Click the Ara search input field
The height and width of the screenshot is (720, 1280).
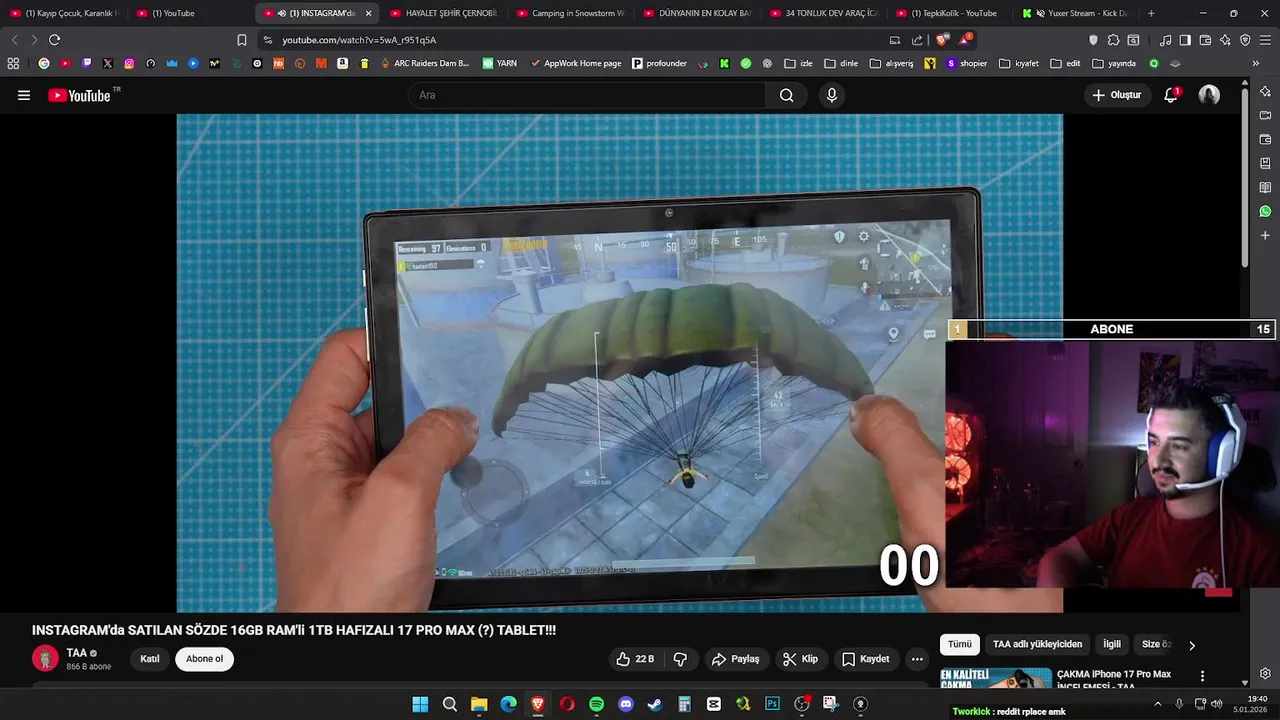pos(587,95)
